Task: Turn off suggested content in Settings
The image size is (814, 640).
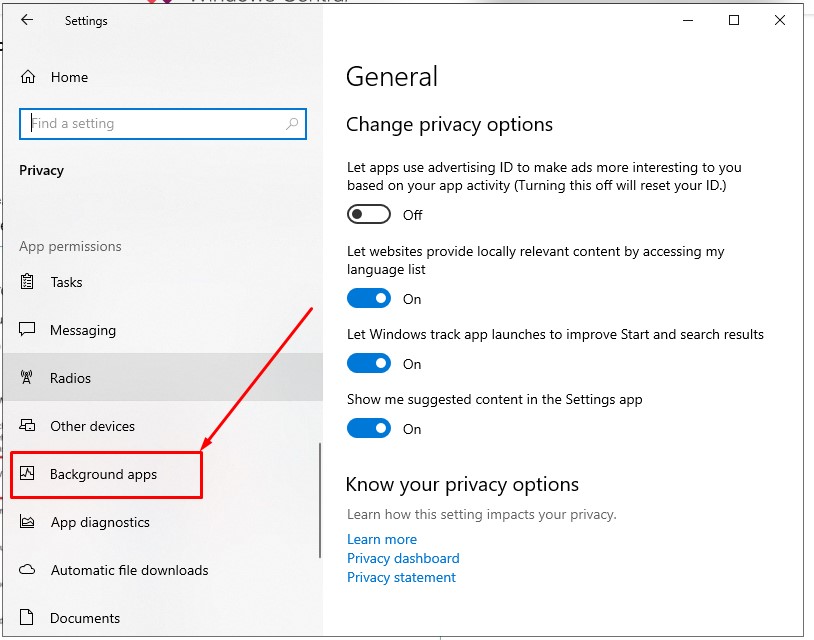Action: pyautogui.click(x=368, y=428)
